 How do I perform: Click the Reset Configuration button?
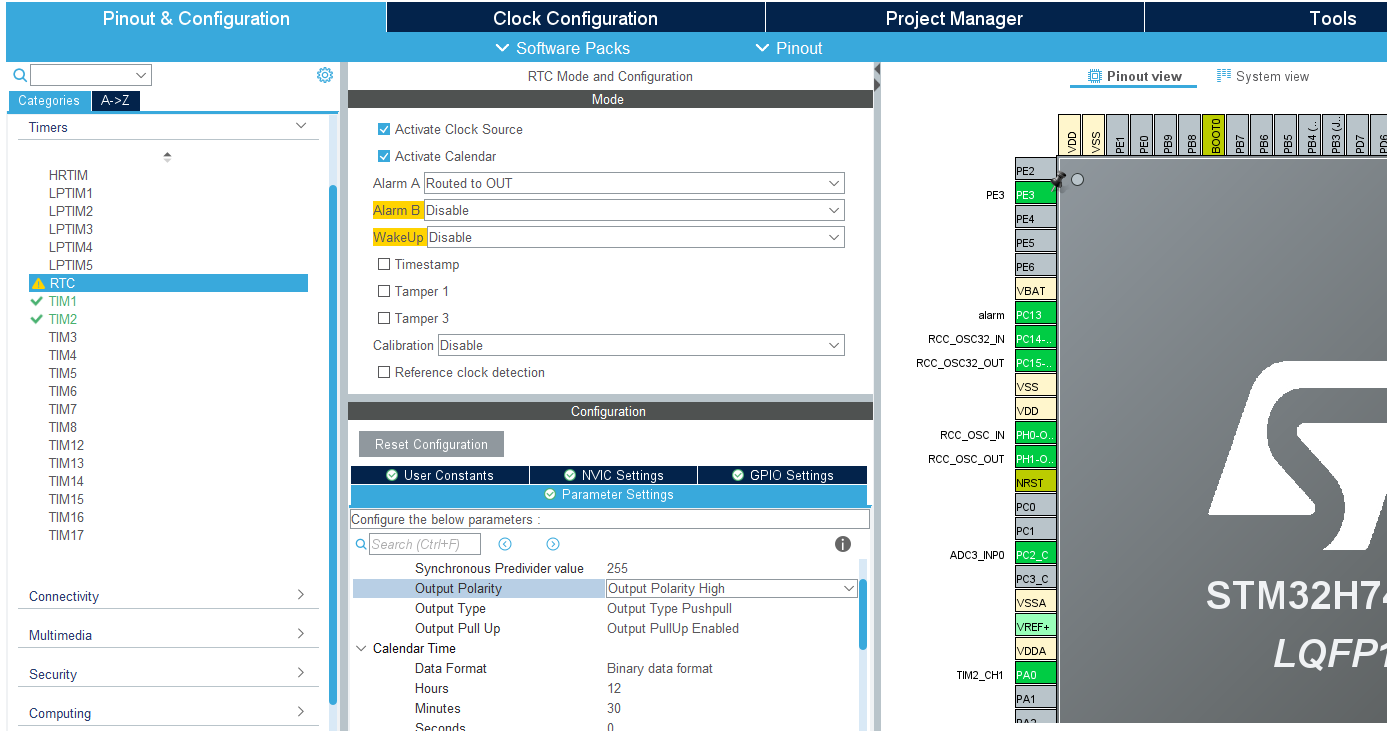click(x=431, y=444)
